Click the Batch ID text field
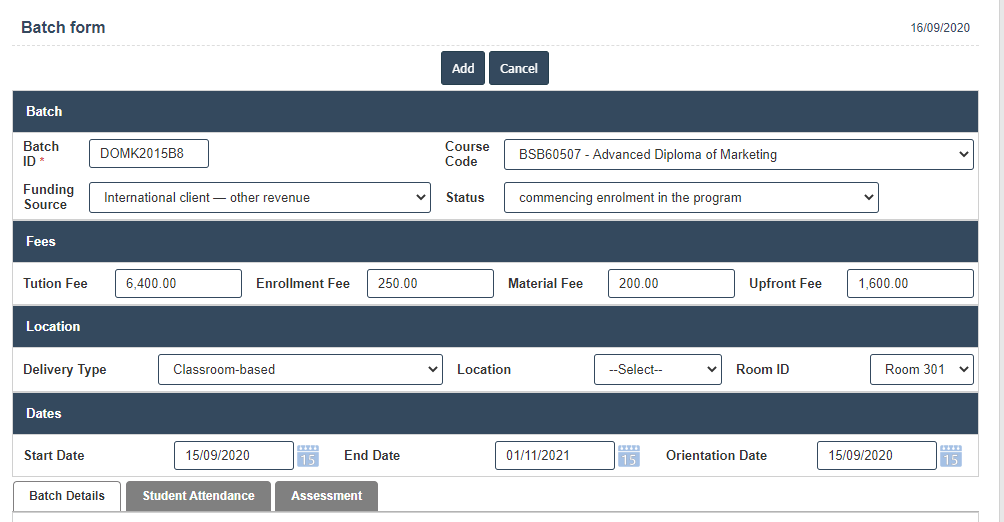The image size is (1004, 522). coord(149,154)
